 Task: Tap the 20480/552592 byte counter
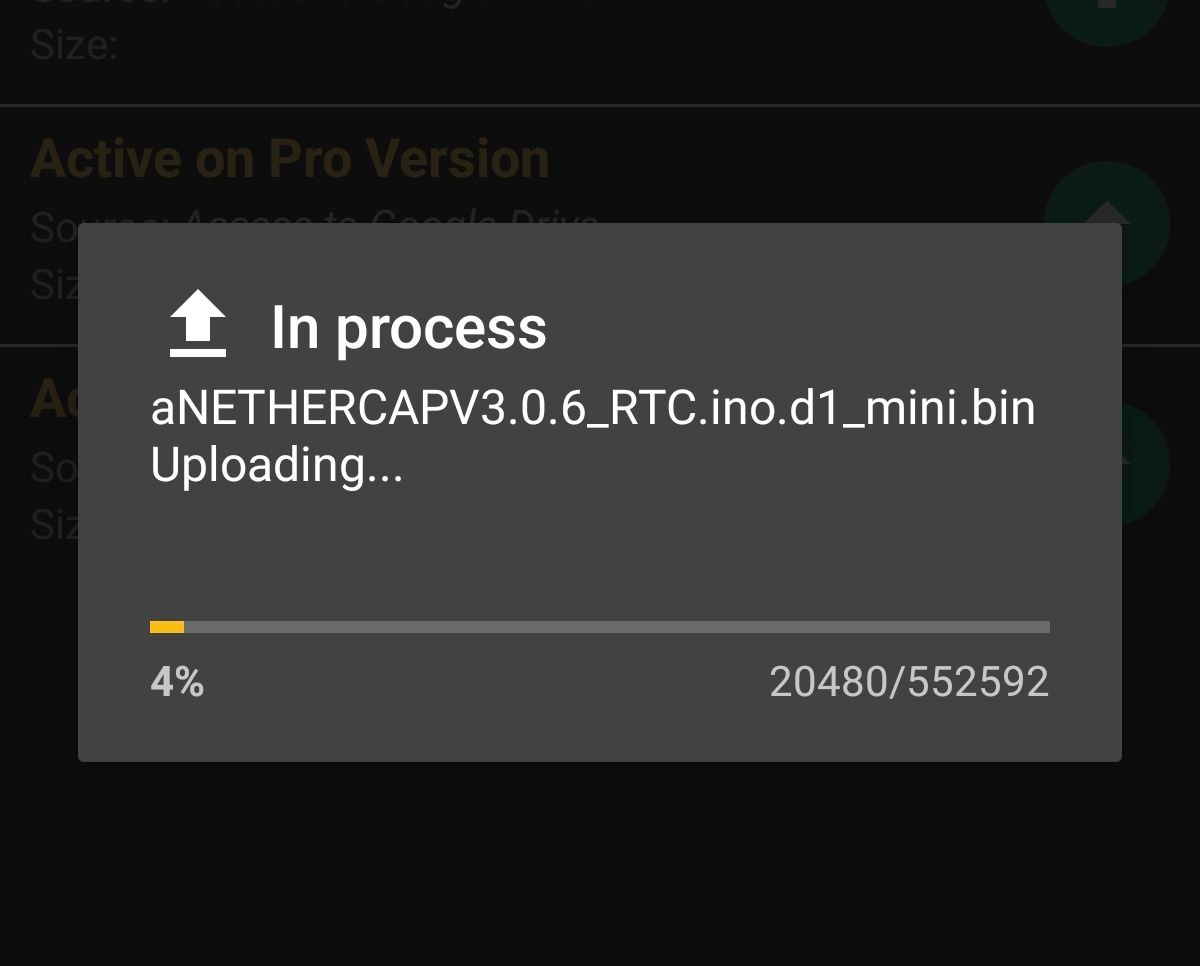point(909,683)
